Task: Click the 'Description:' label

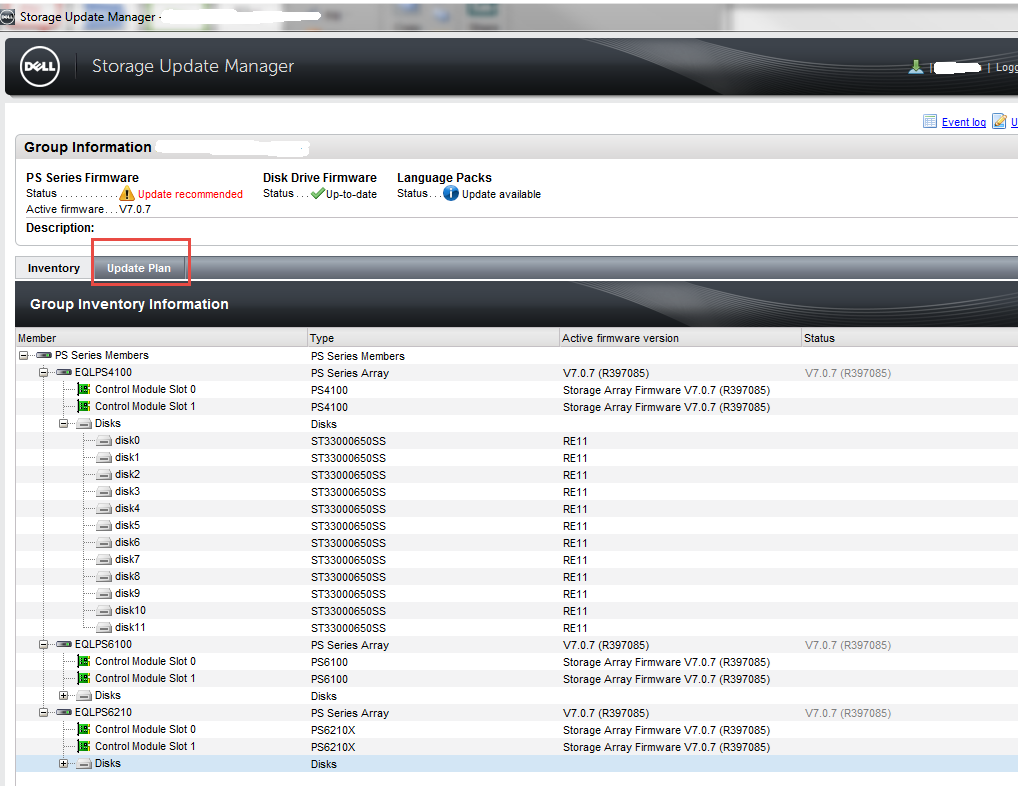Action: tap(60, 228)
